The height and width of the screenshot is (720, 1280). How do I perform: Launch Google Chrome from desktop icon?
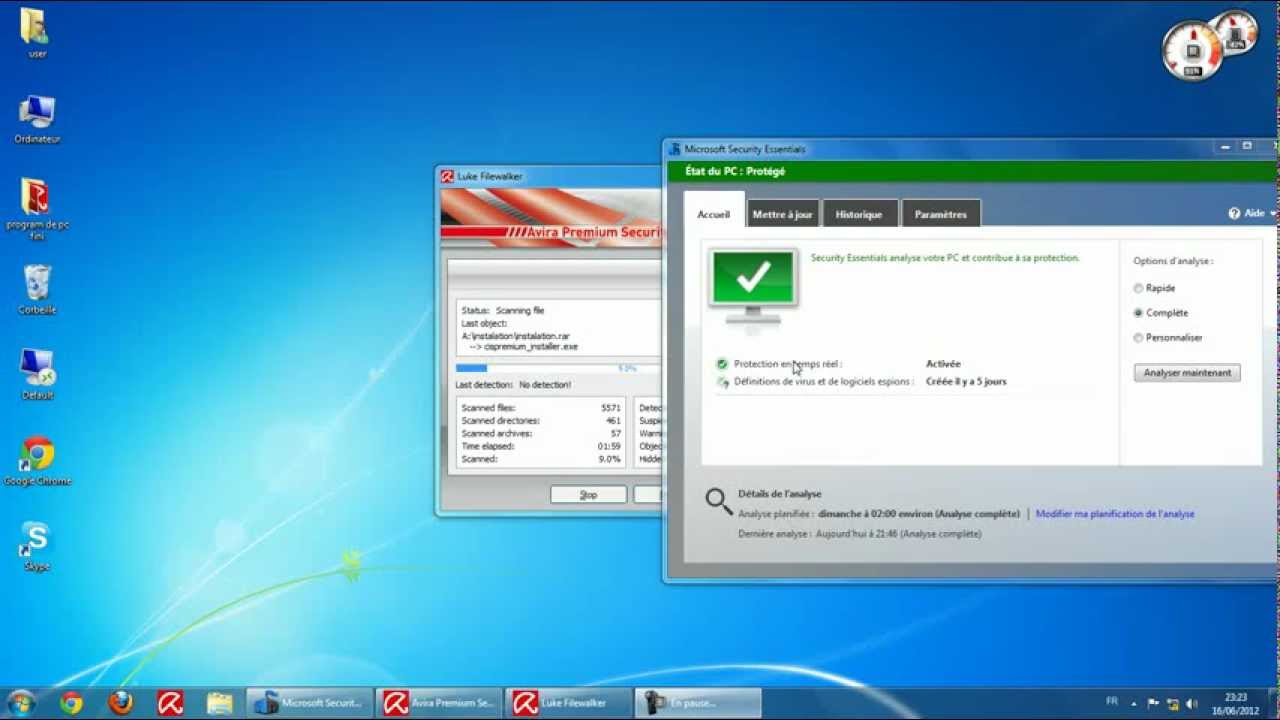(x=37, y=460)
